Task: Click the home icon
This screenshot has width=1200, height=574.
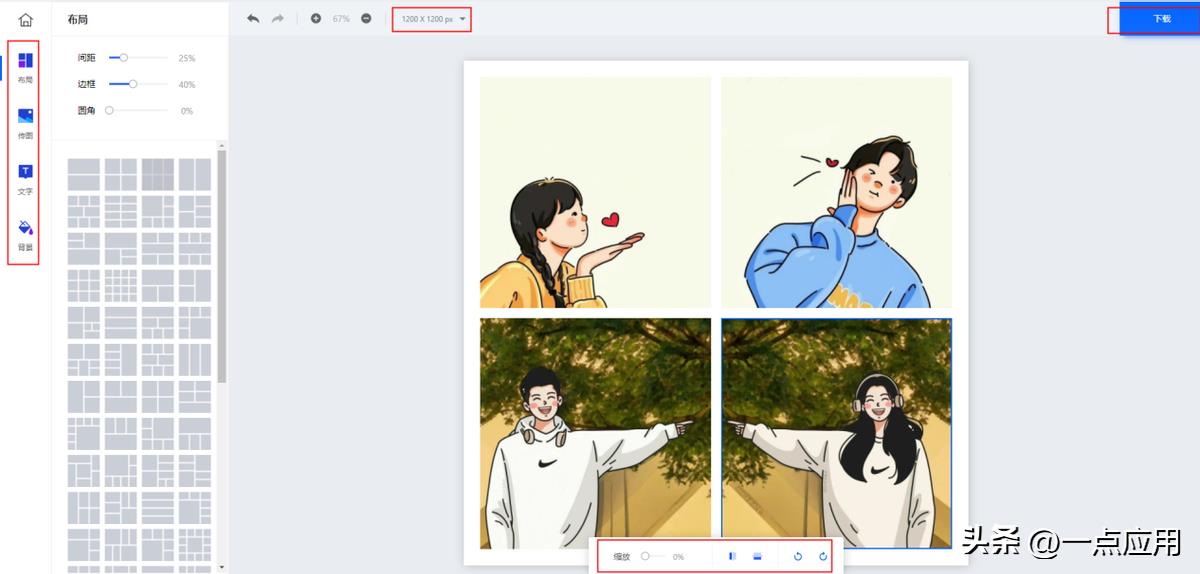Action: click(x=26, y=19)
